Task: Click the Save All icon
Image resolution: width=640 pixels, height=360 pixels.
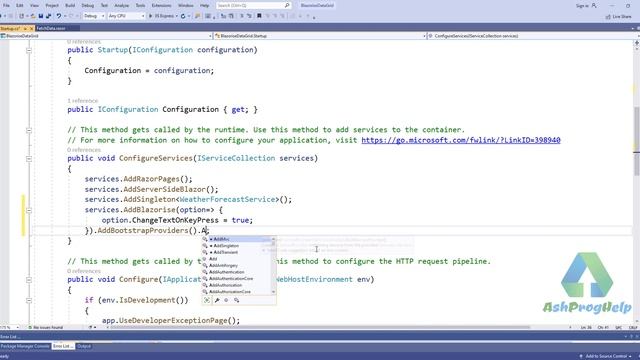Action: coord(48,16)
